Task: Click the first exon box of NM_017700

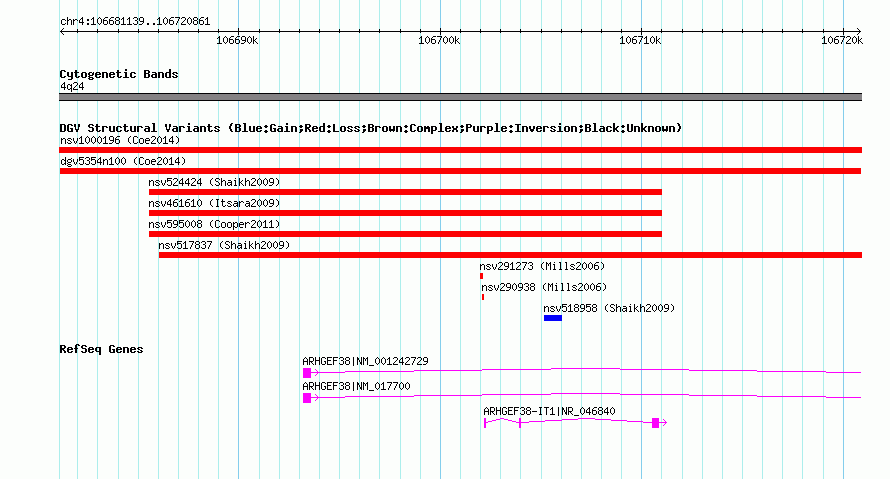Action: click(307, 398)
